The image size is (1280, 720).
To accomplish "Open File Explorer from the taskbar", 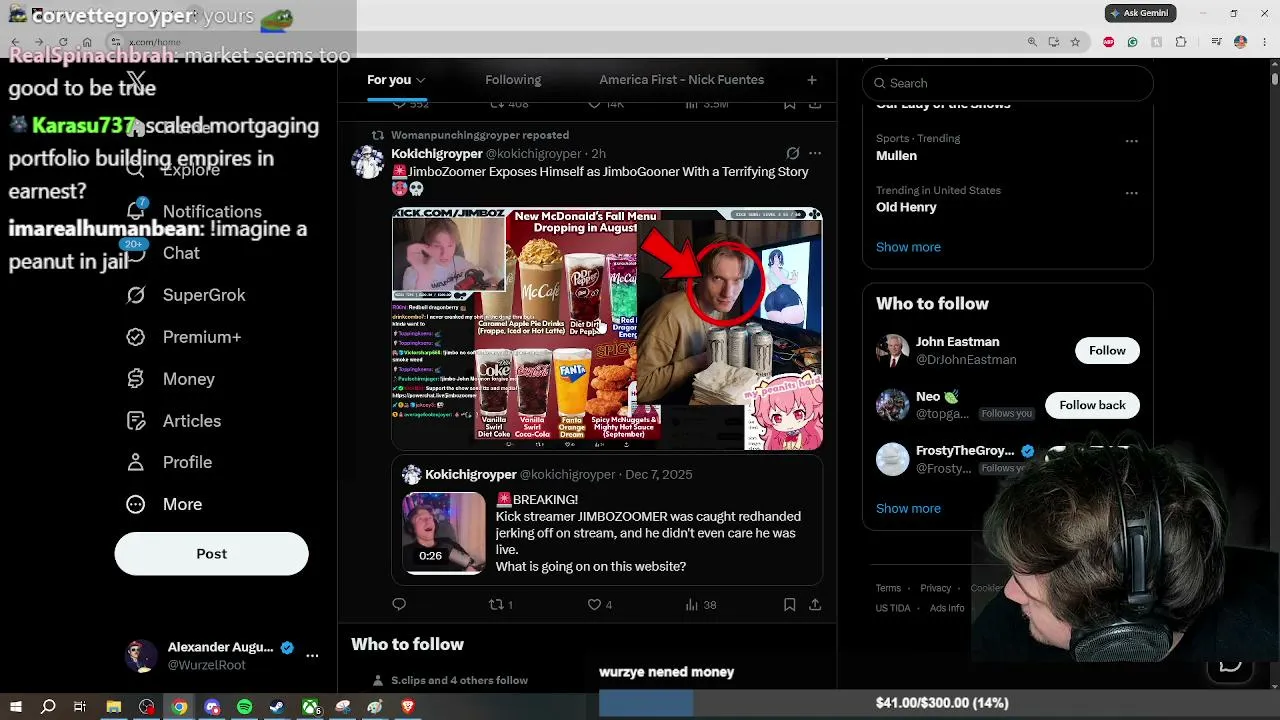I will 114,707.
